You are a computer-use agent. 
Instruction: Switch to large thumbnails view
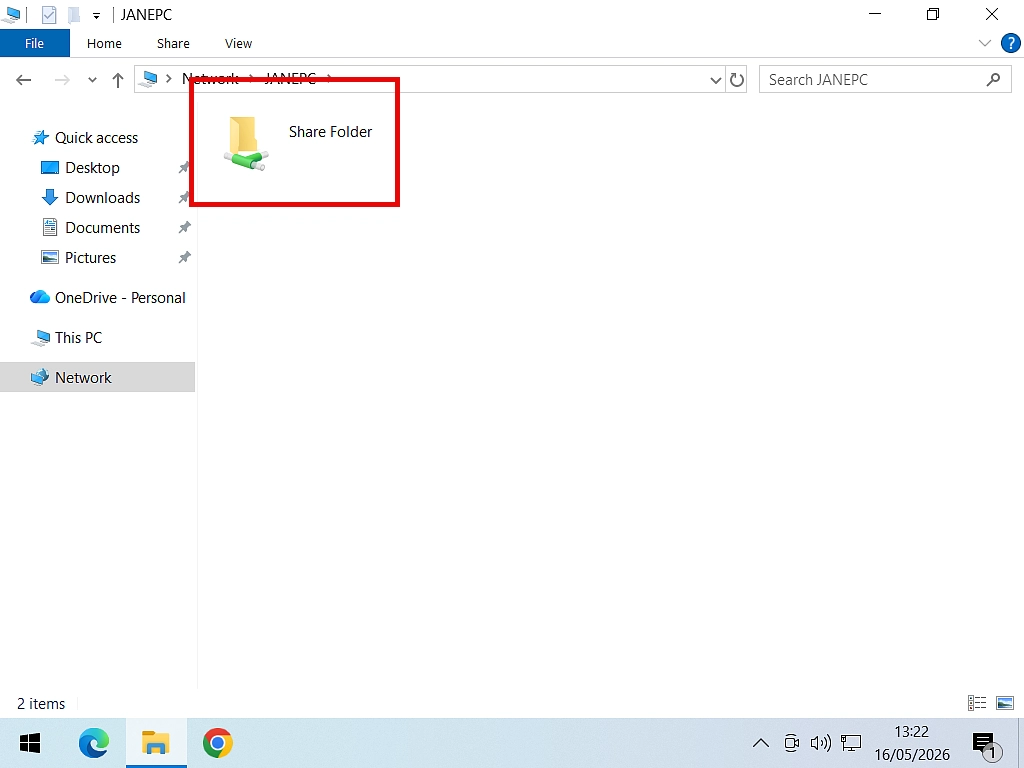[1004, 703]
